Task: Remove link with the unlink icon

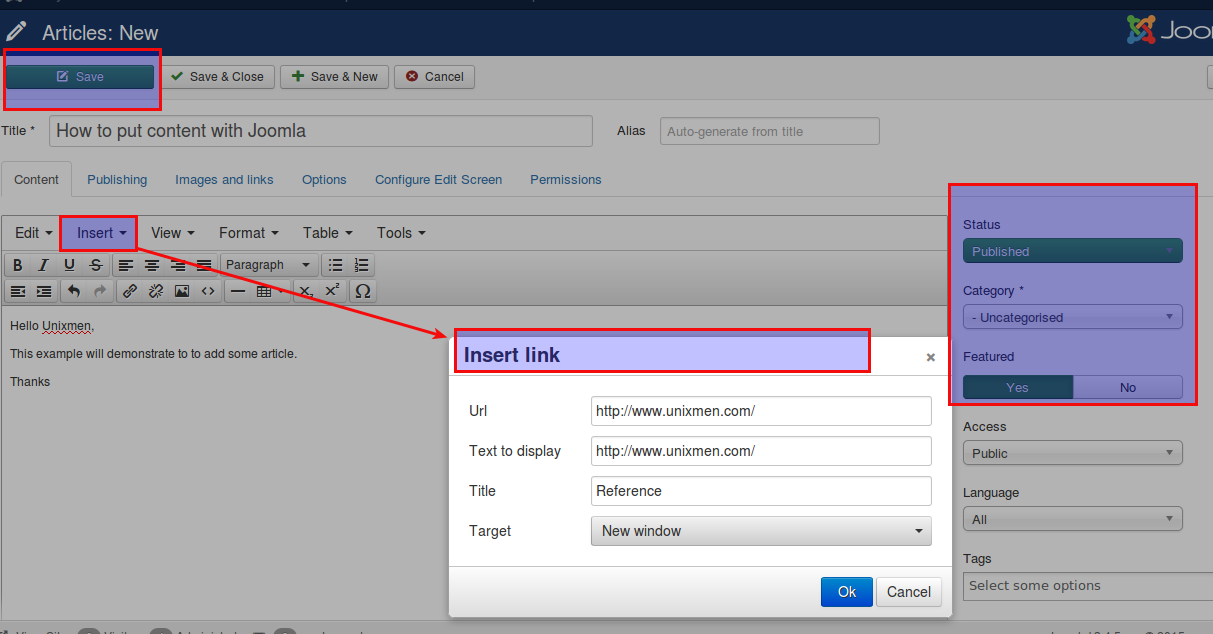Action: (155, 291)
